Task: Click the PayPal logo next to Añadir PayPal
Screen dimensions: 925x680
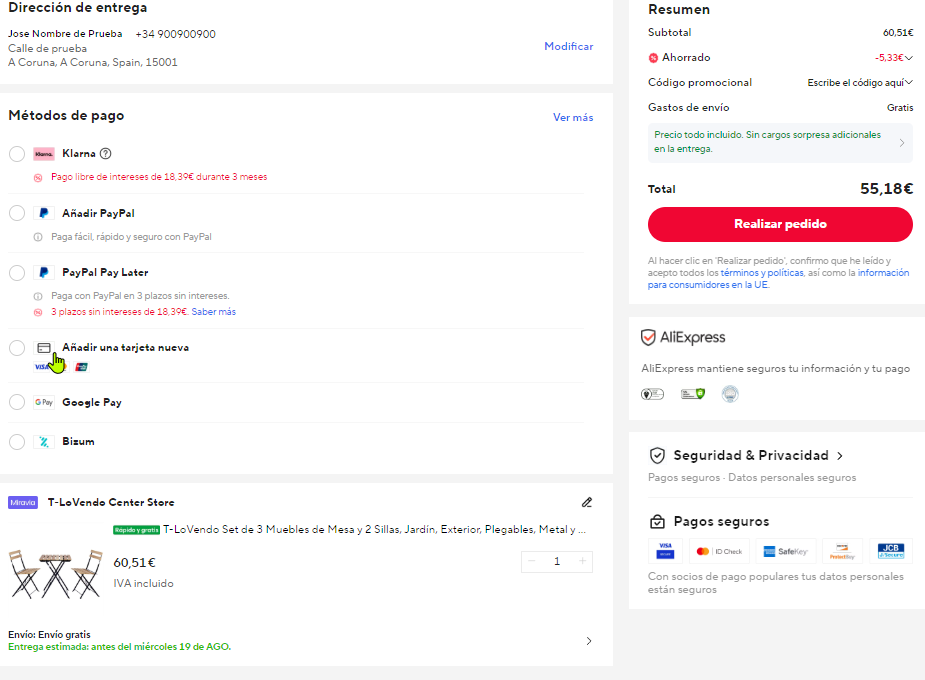Action: click(x=44, y=213)
